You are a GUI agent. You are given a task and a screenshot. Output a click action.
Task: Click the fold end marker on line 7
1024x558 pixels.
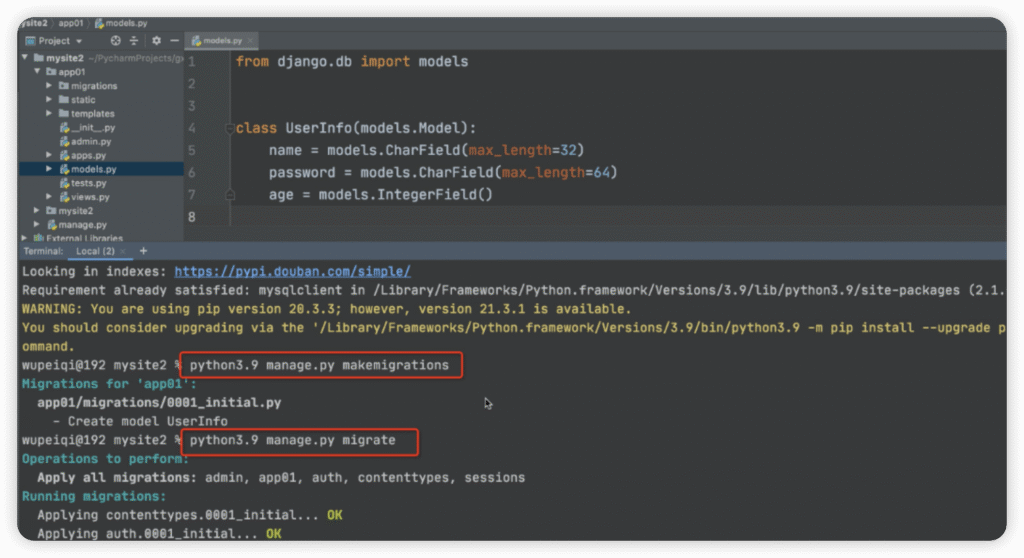tap(229, 195)
